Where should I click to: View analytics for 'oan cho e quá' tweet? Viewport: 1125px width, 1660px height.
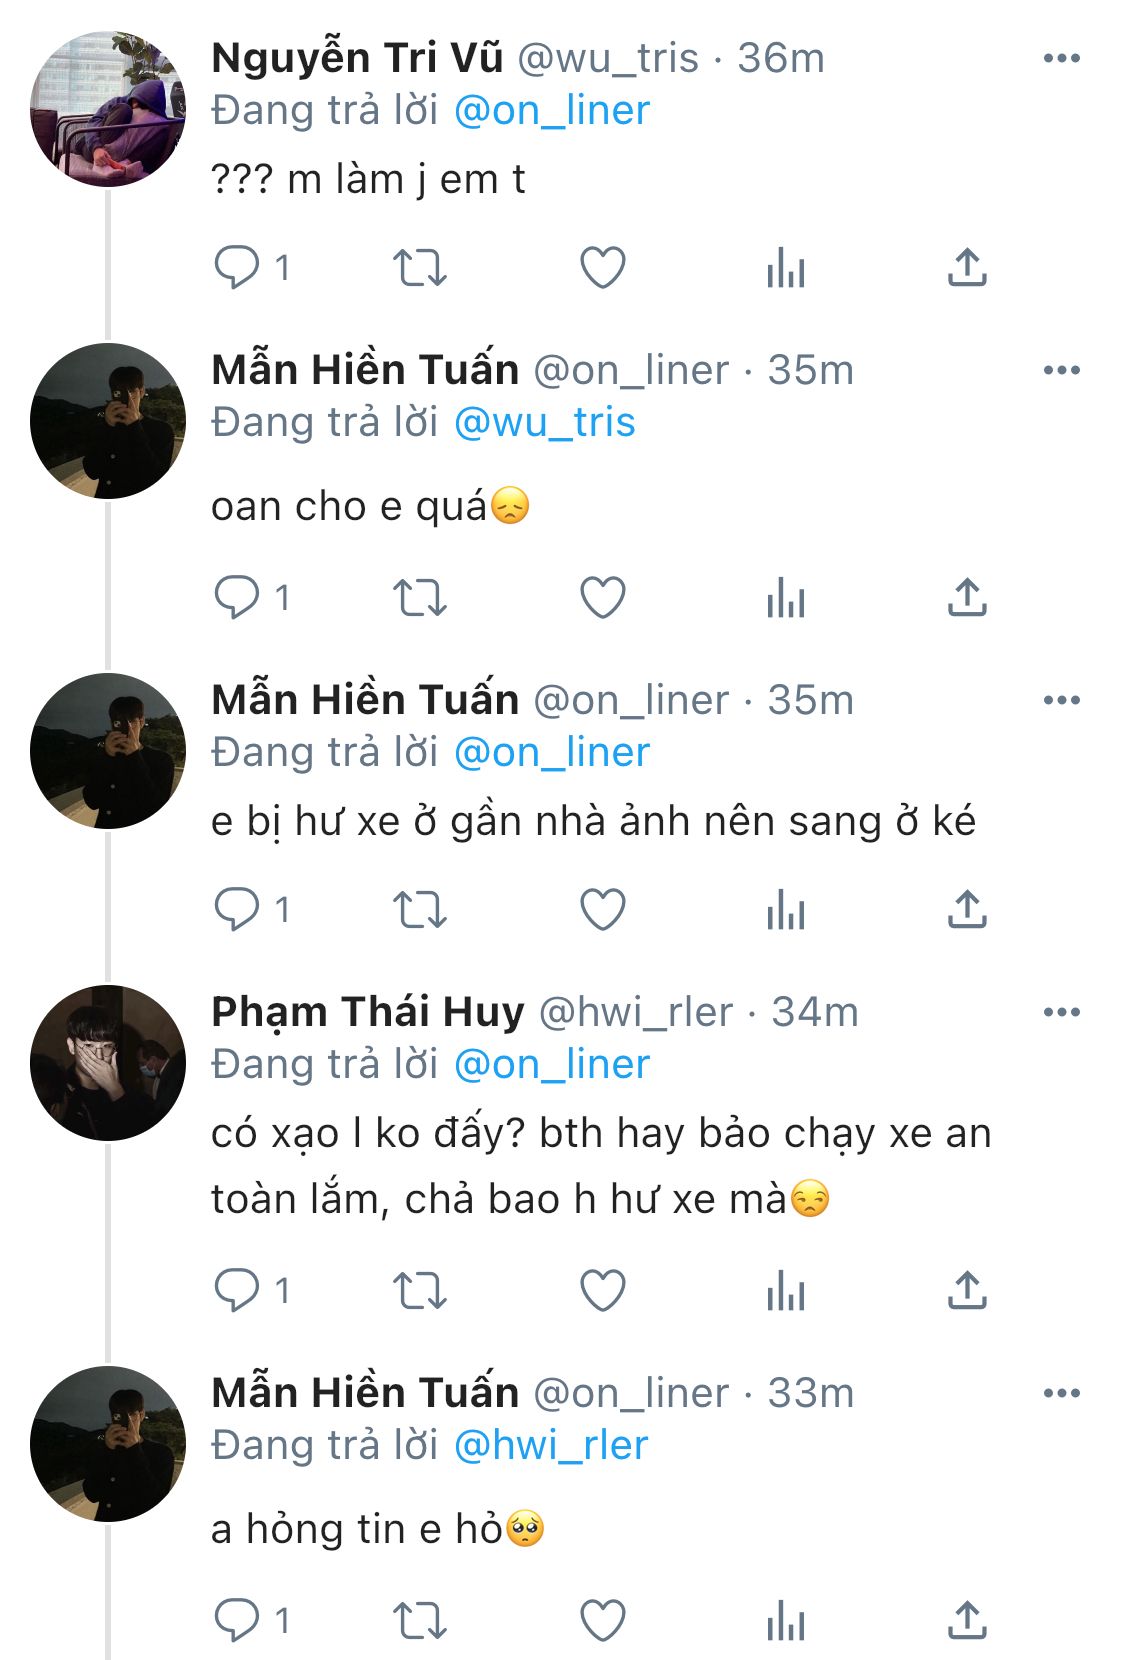point(786,598)
